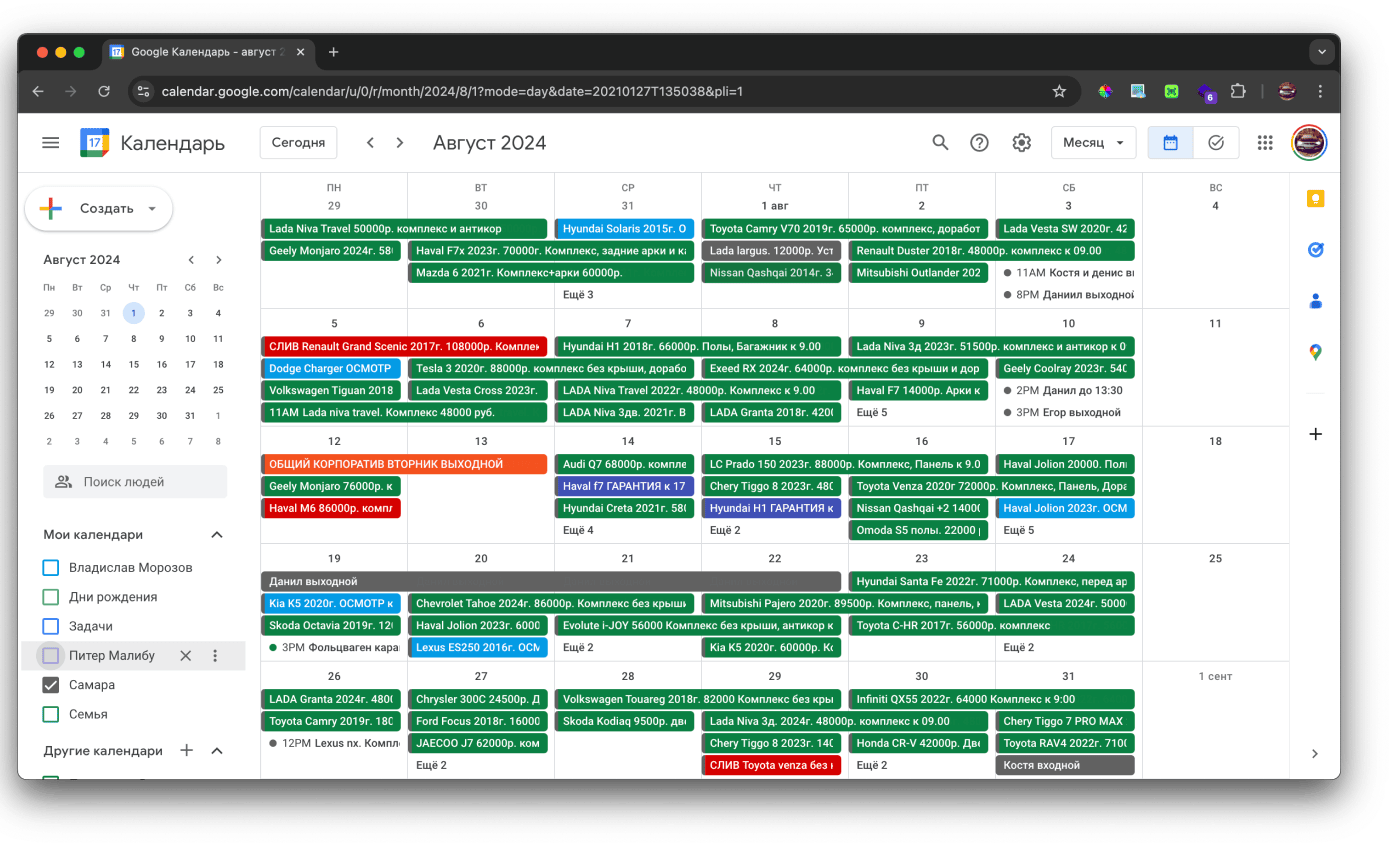Go to previous month in main toolbar
The height and width of the screenshot is (846, 1392).
click(370, 143)
